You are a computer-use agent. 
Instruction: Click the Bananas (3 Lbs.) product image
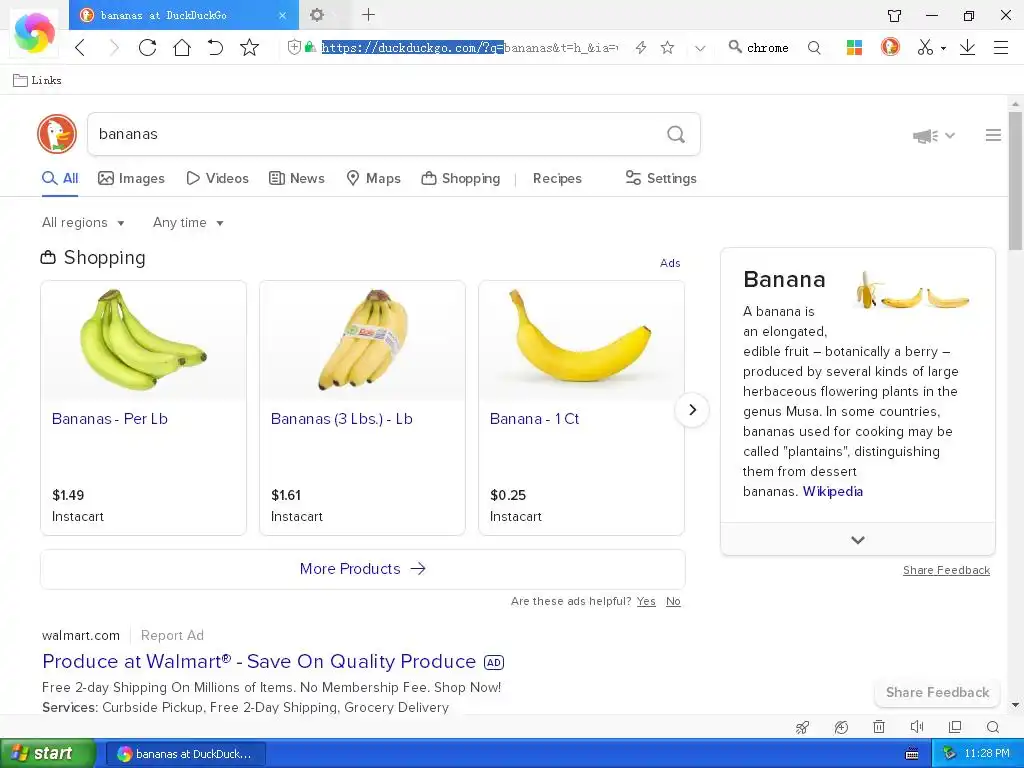[362, 341]
